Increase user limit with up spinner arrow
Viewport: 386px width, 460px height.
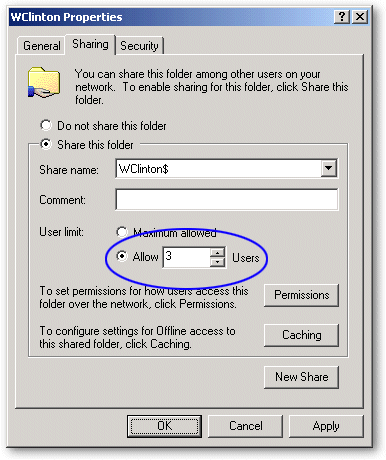point(217,252)
